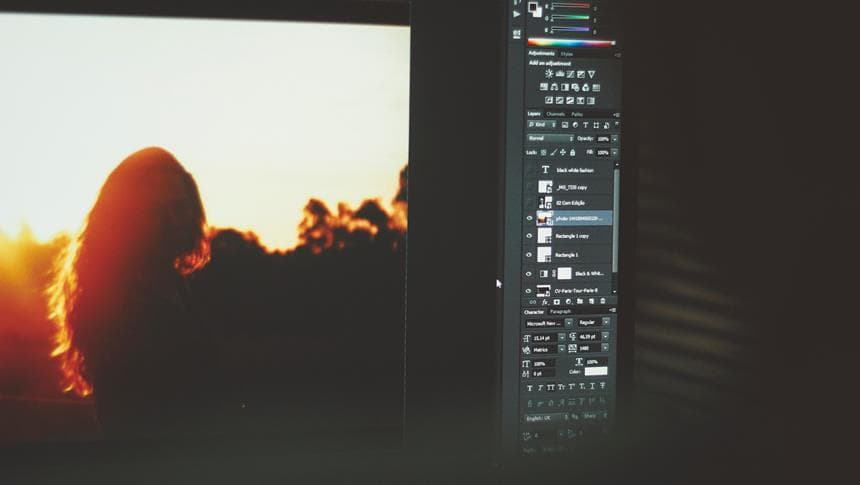860x485 pixels.
Task: Click the Brightness/Contrast adjustment sun icon
Action: pos(549,74)
